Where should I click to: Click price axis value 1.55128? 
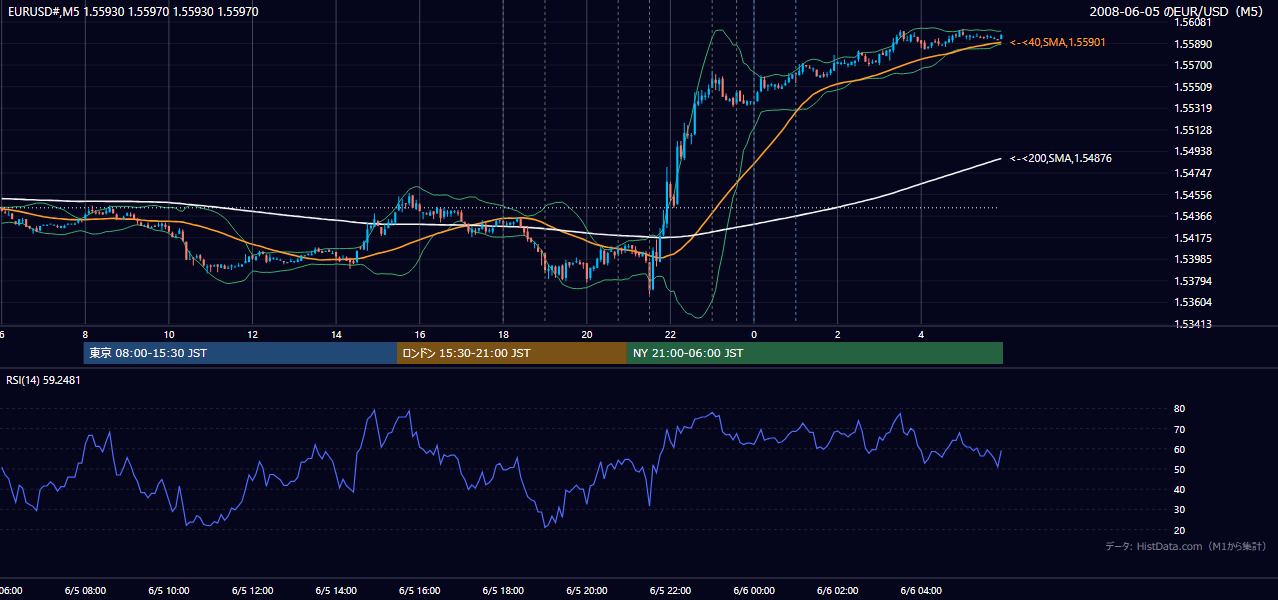point(1192,130)
